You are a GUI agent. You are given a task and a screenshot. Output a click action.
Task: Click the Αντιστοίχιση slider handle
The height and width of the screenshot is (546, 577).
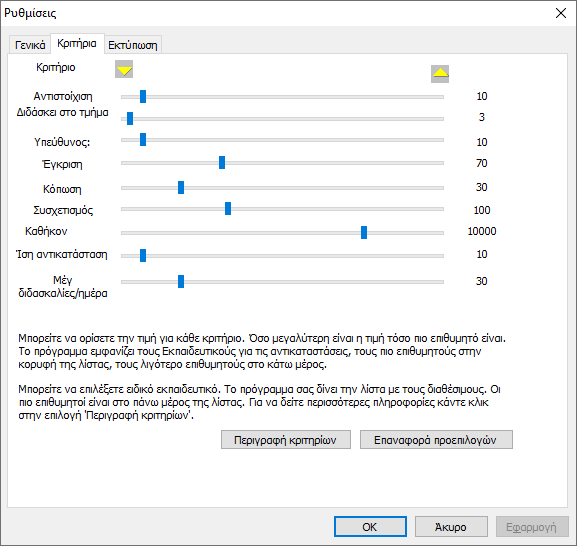coord(143,96)
